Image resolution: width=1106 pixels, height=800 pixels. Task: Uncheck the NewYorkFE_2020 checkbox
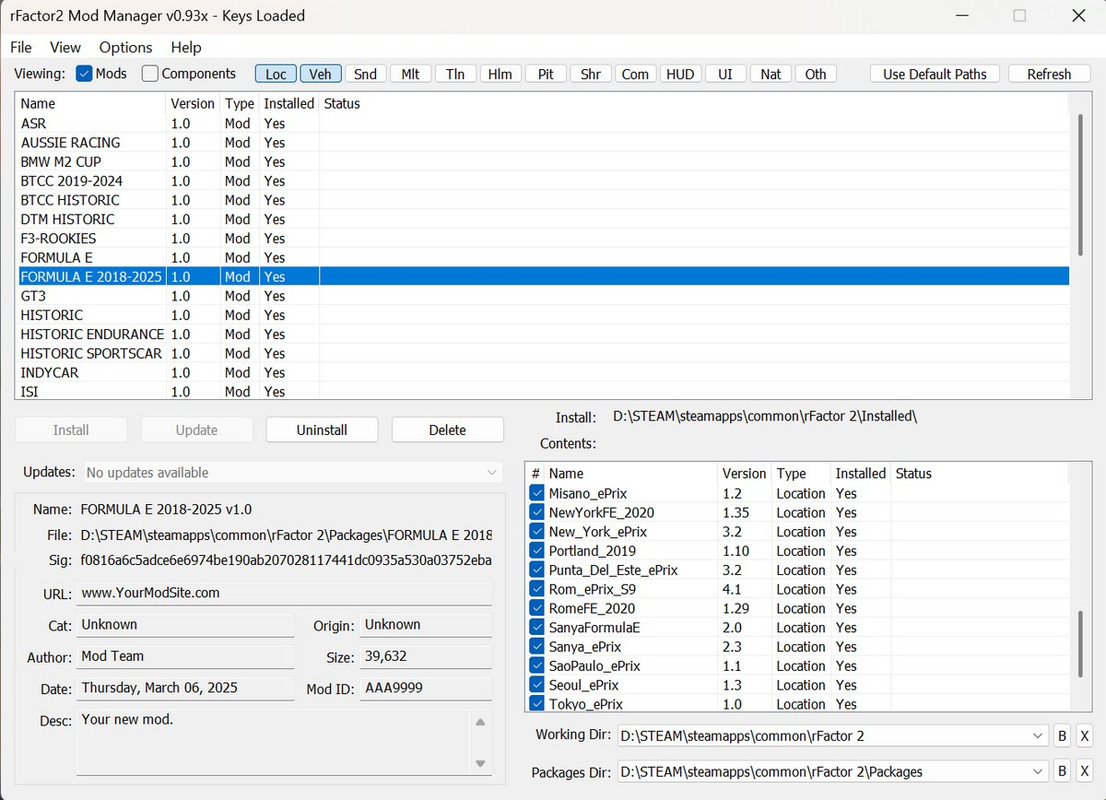537,512
